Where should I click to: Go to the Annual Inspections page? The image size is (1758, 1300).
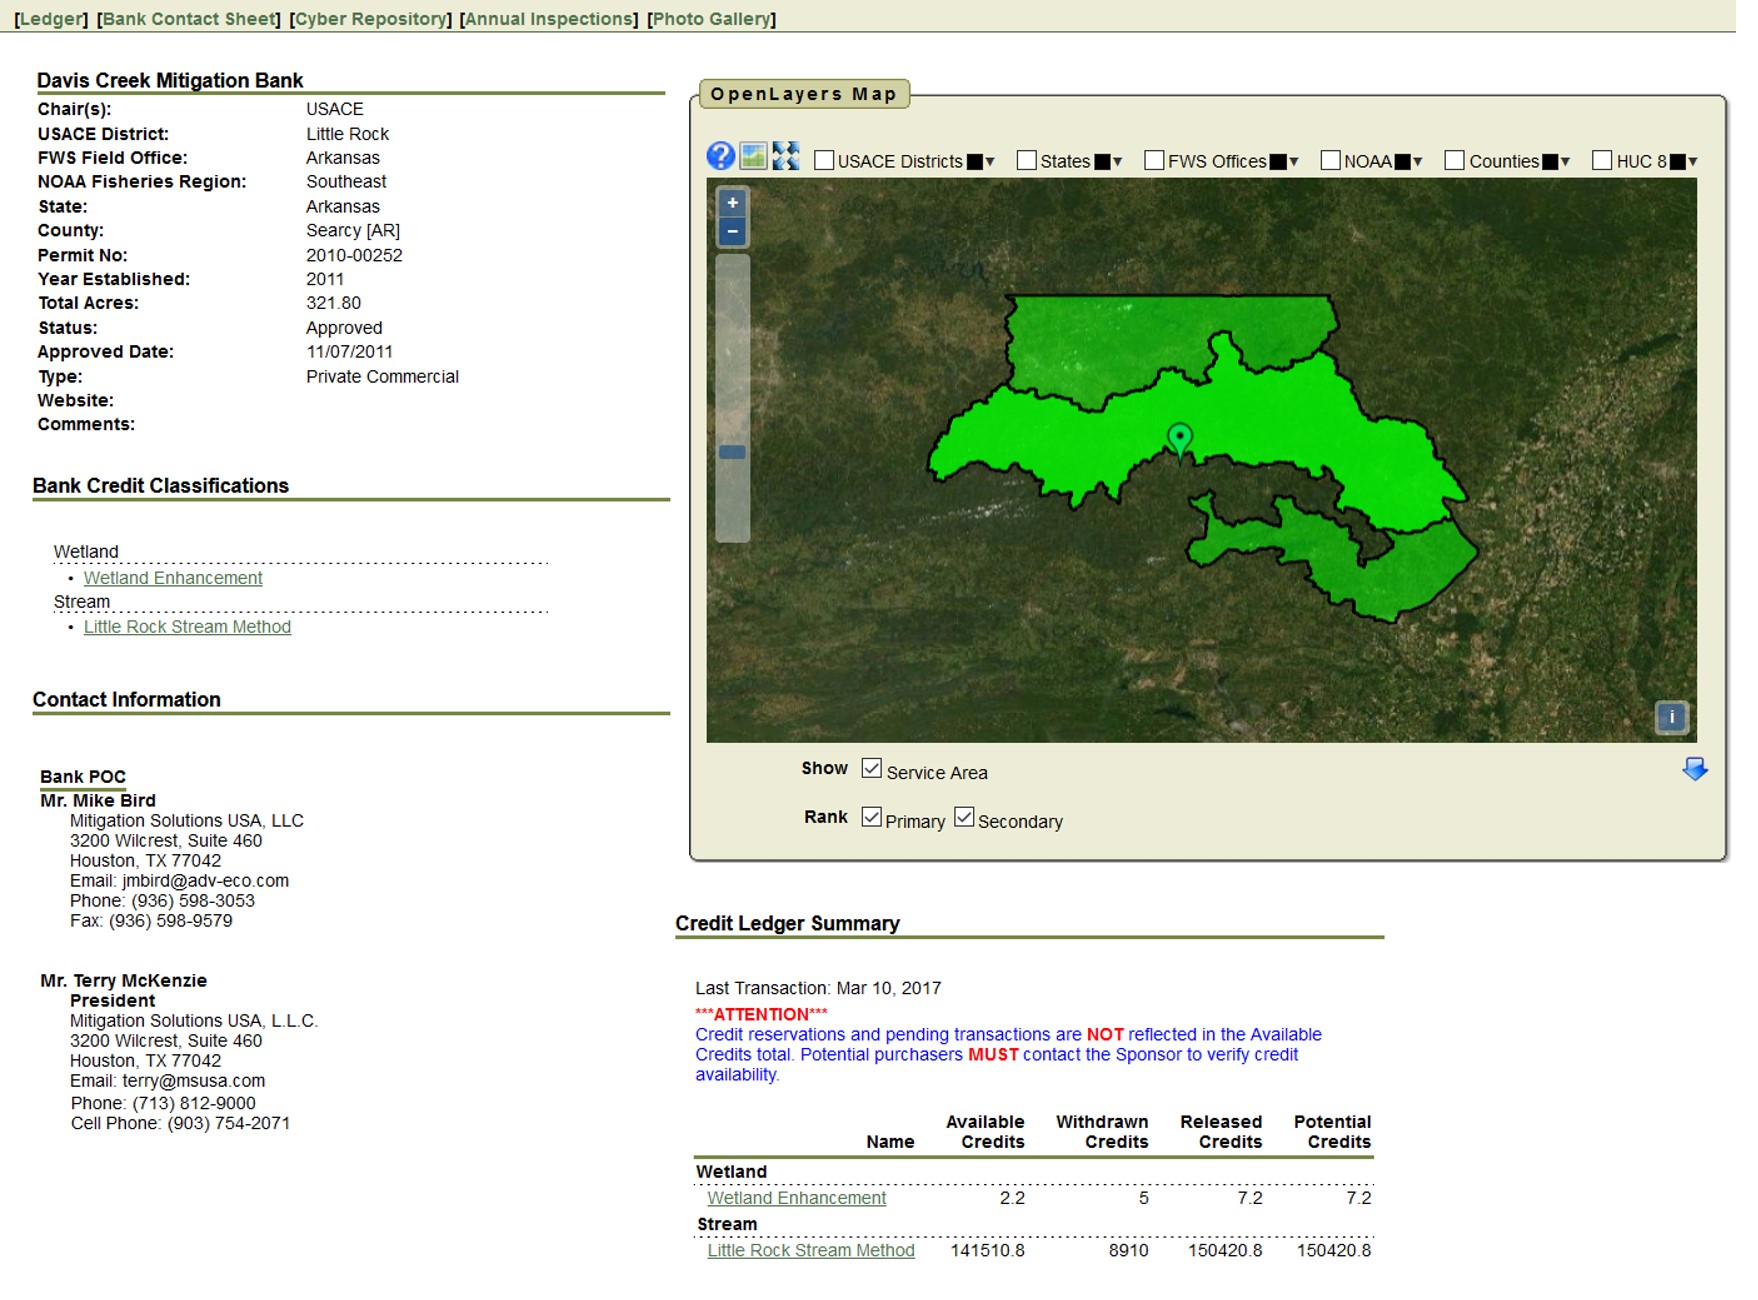tap(549, 19)
